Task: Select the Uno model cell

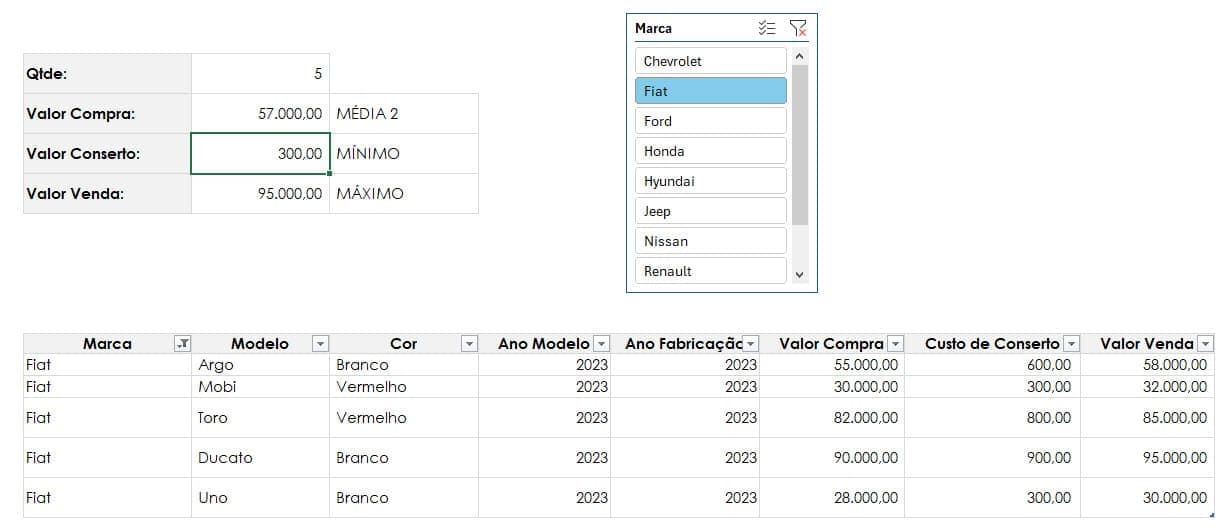Action: click(260, 498)
